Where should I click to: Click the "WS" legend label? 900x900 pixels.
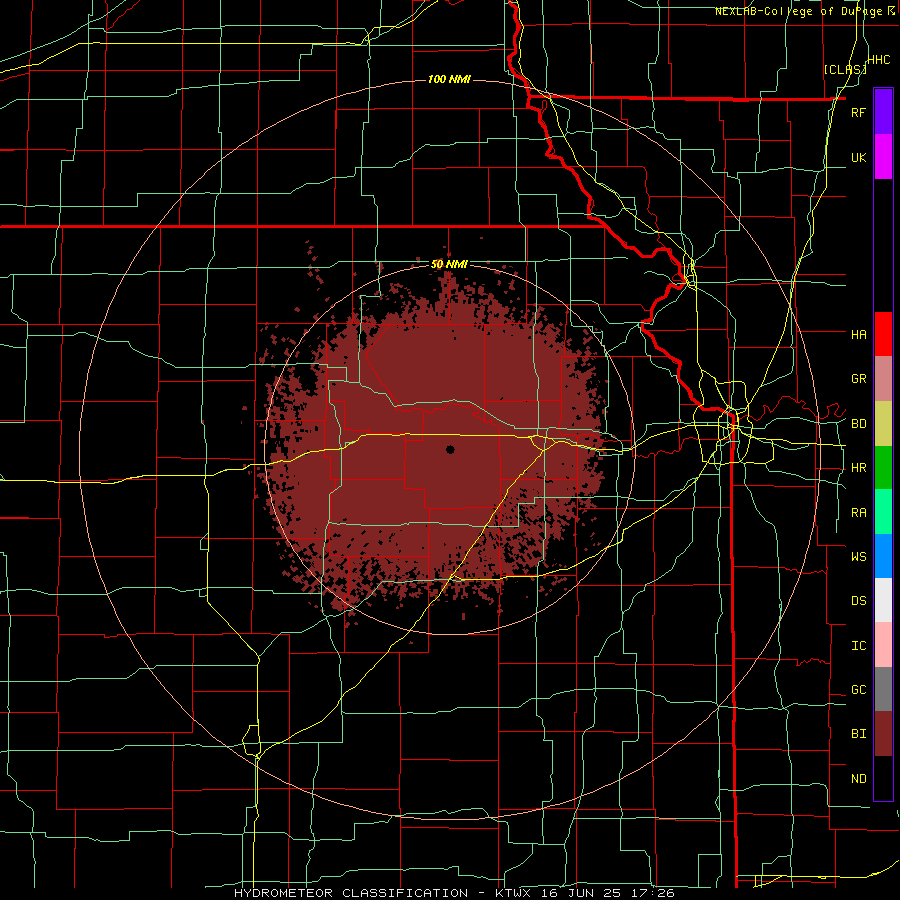(x=858, y=556)
